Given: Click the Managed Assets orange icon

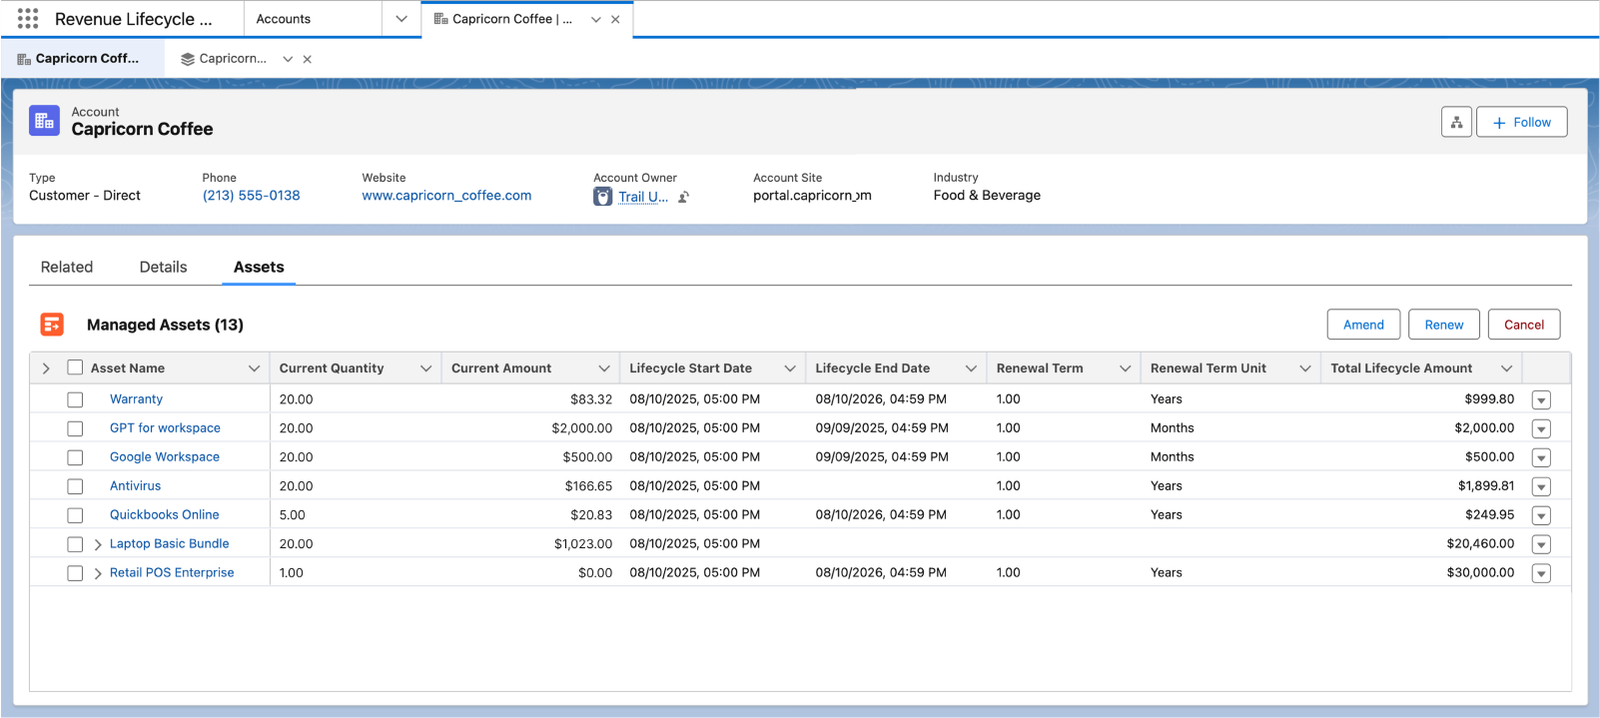Looking at the screenshot, I should [52, 324].
